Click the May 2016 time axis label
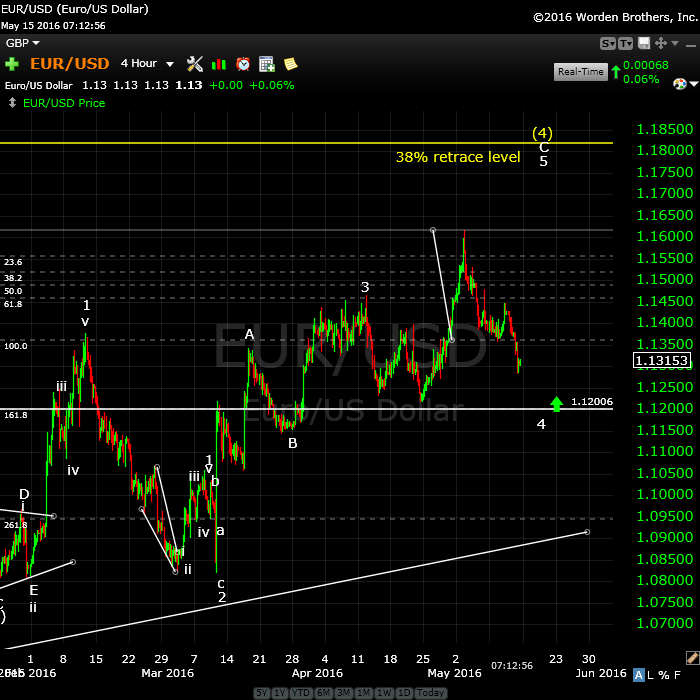The image size is (700, 700). pos(454,673)
